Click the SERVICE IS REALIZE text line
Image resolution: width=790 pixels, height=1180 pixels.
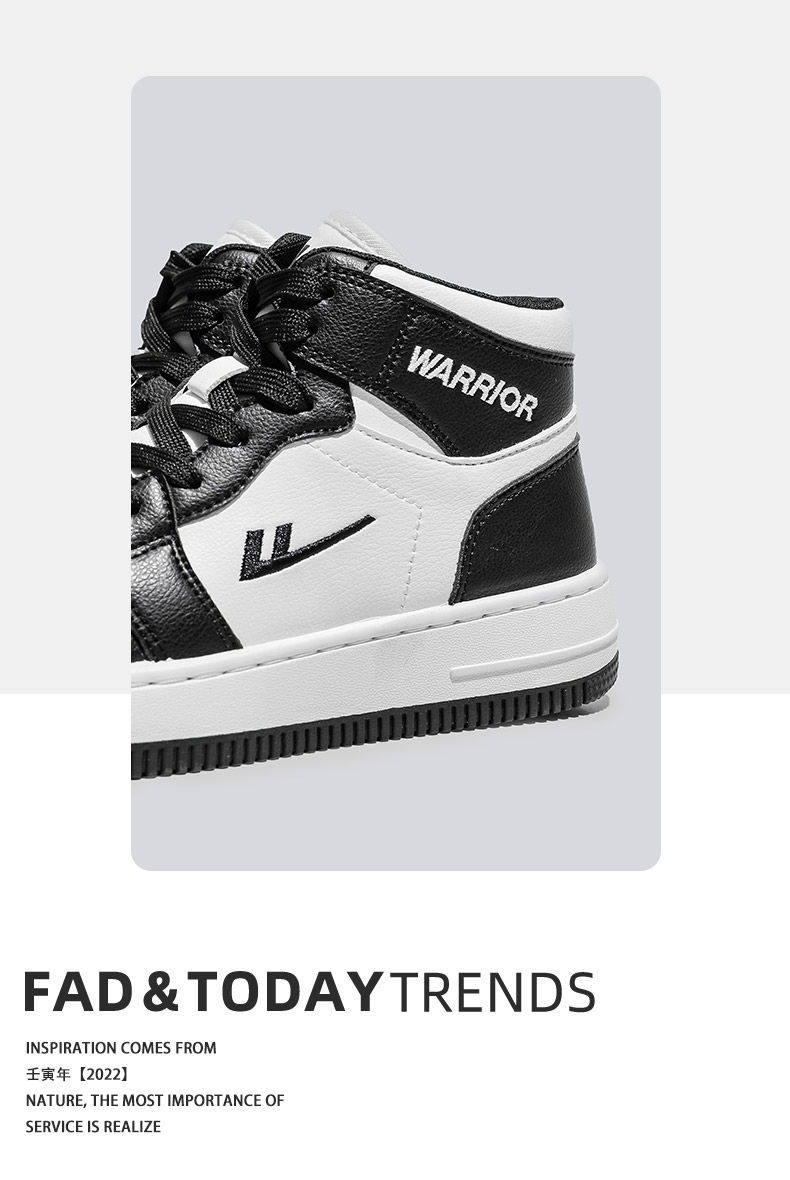(x=93, y=1127)
